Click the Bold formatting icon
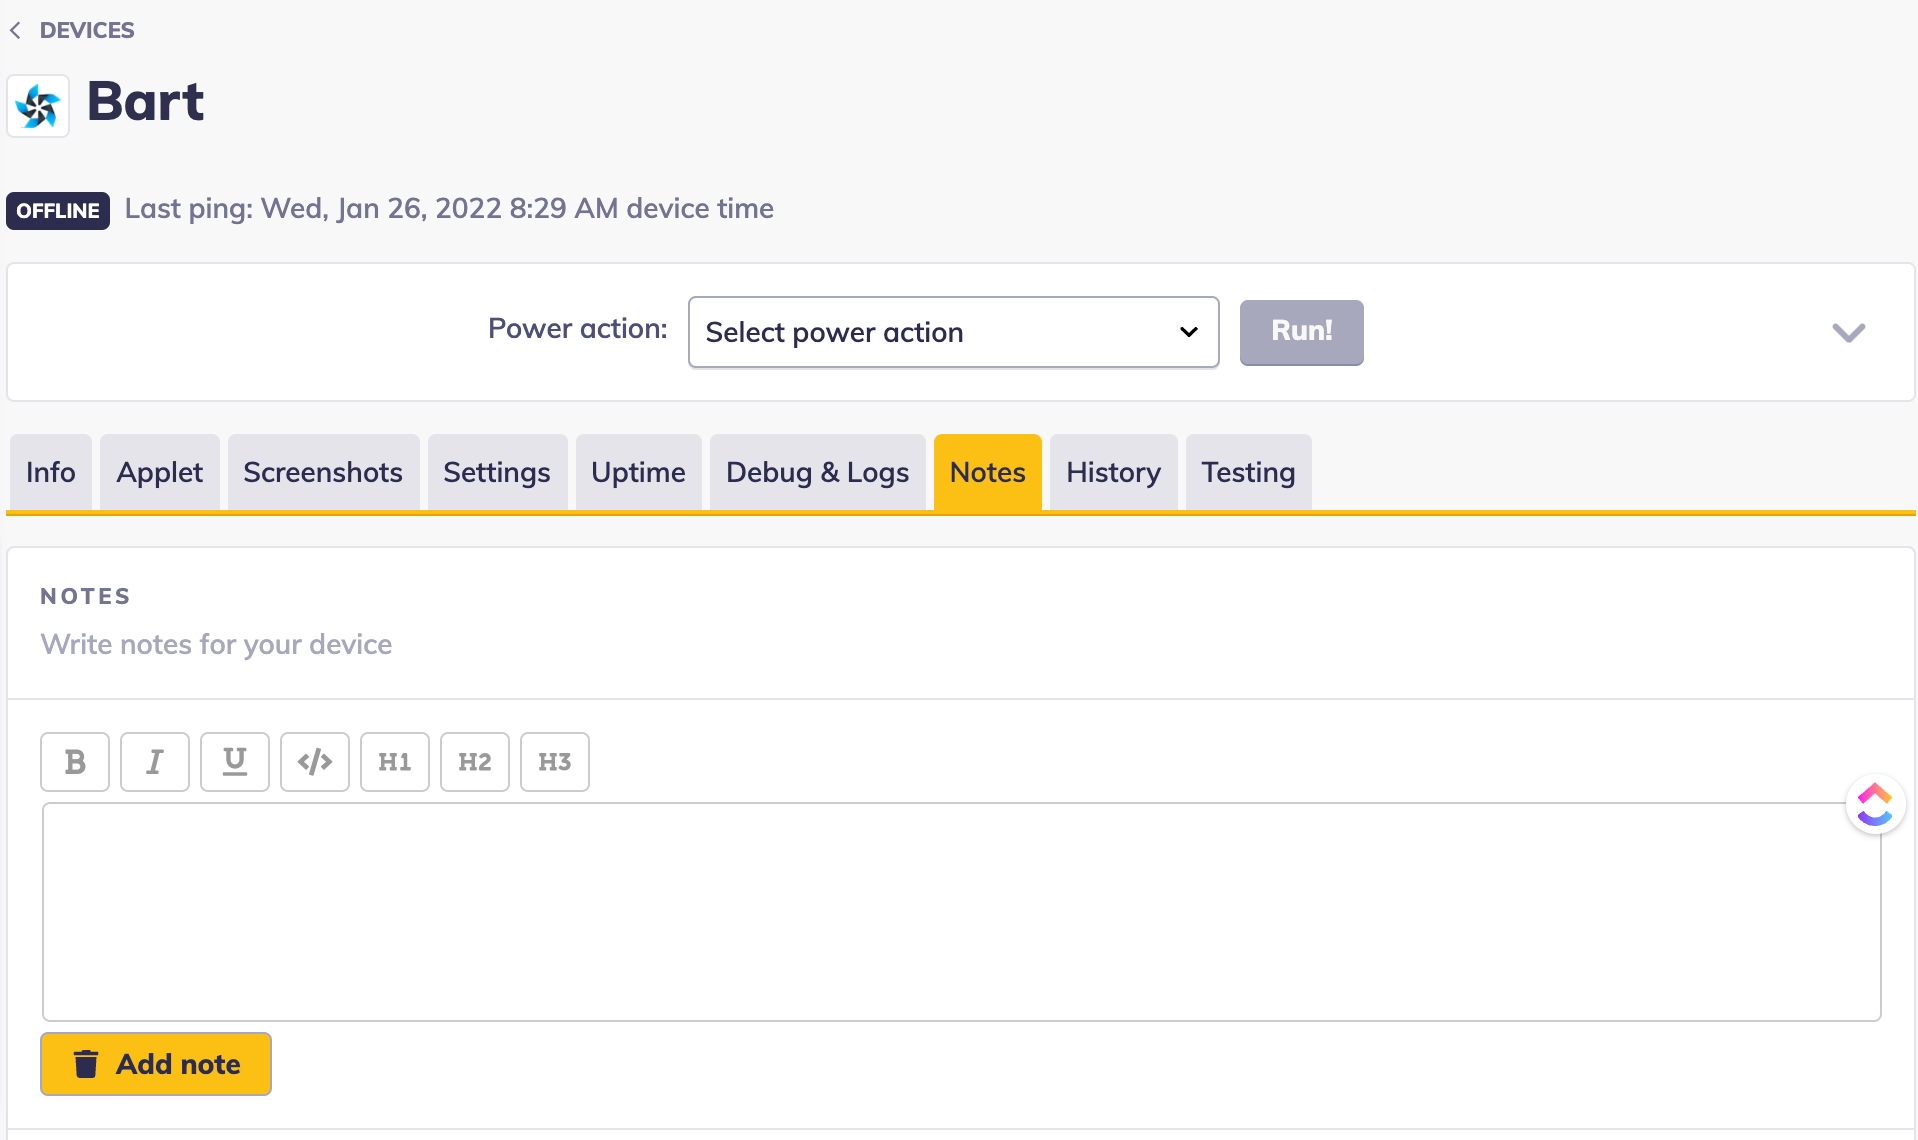1918x1140 pixels. (75, 762)
